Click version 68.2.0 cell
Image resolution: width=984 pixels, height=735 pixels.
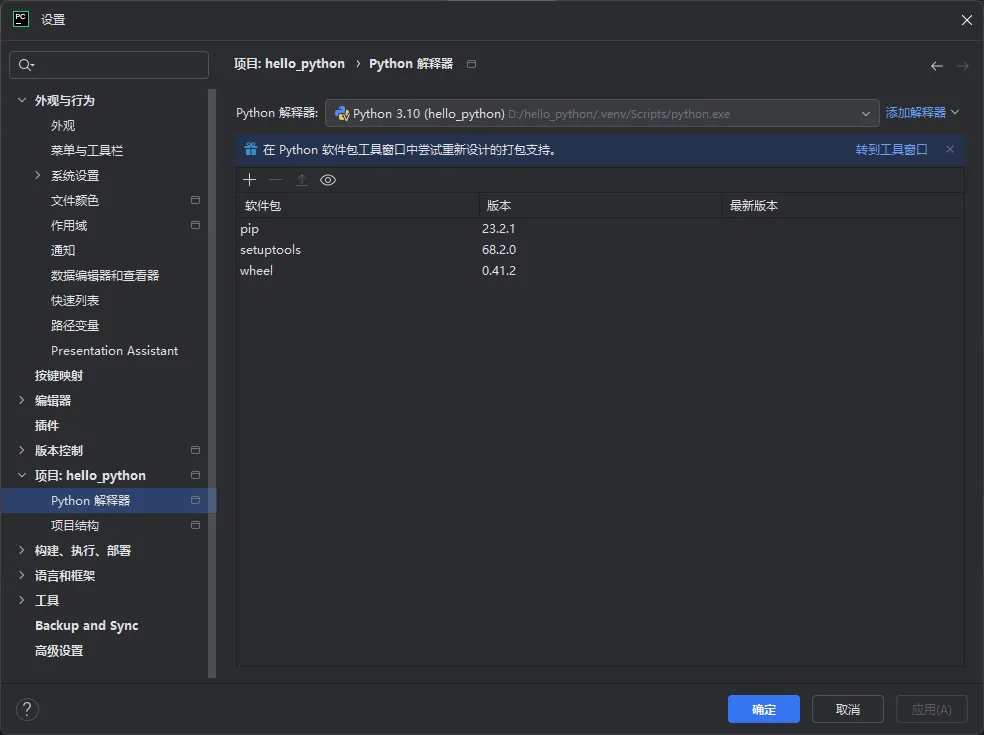499,250
